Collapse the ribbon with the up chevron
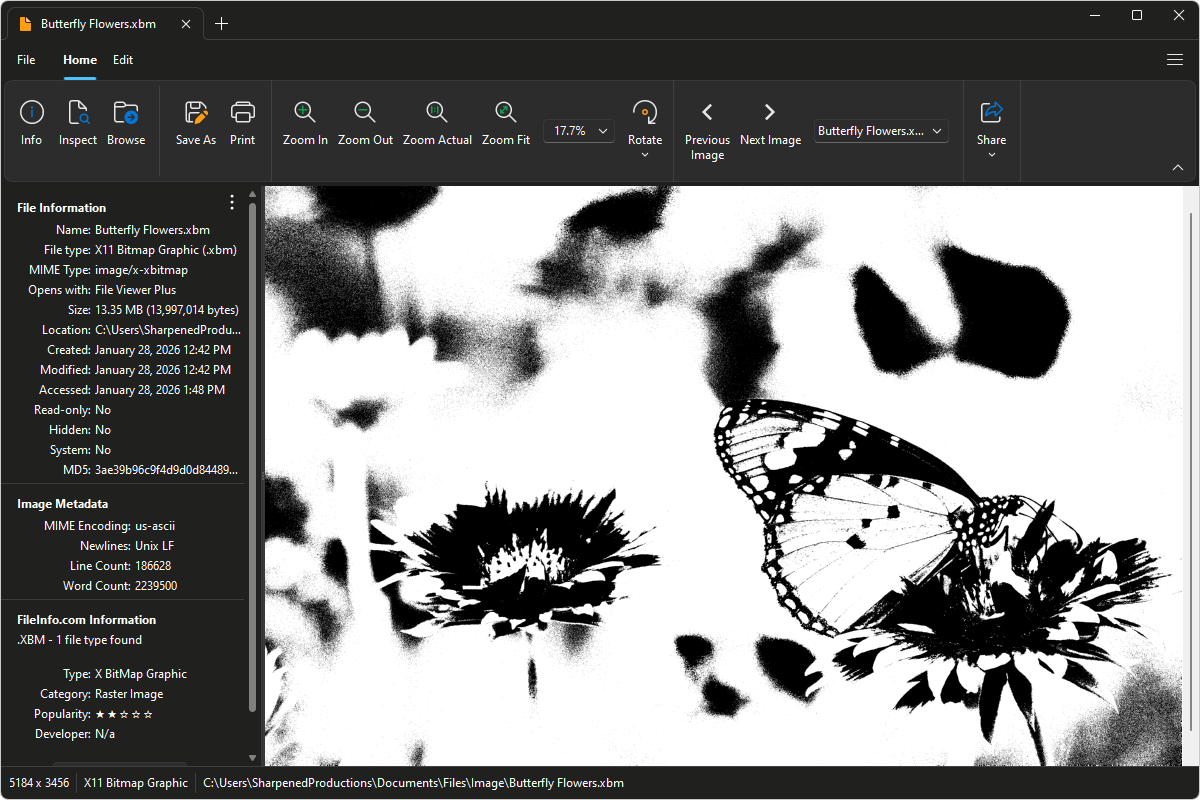Screen dimensions: 1200x800 [1178, 167]
